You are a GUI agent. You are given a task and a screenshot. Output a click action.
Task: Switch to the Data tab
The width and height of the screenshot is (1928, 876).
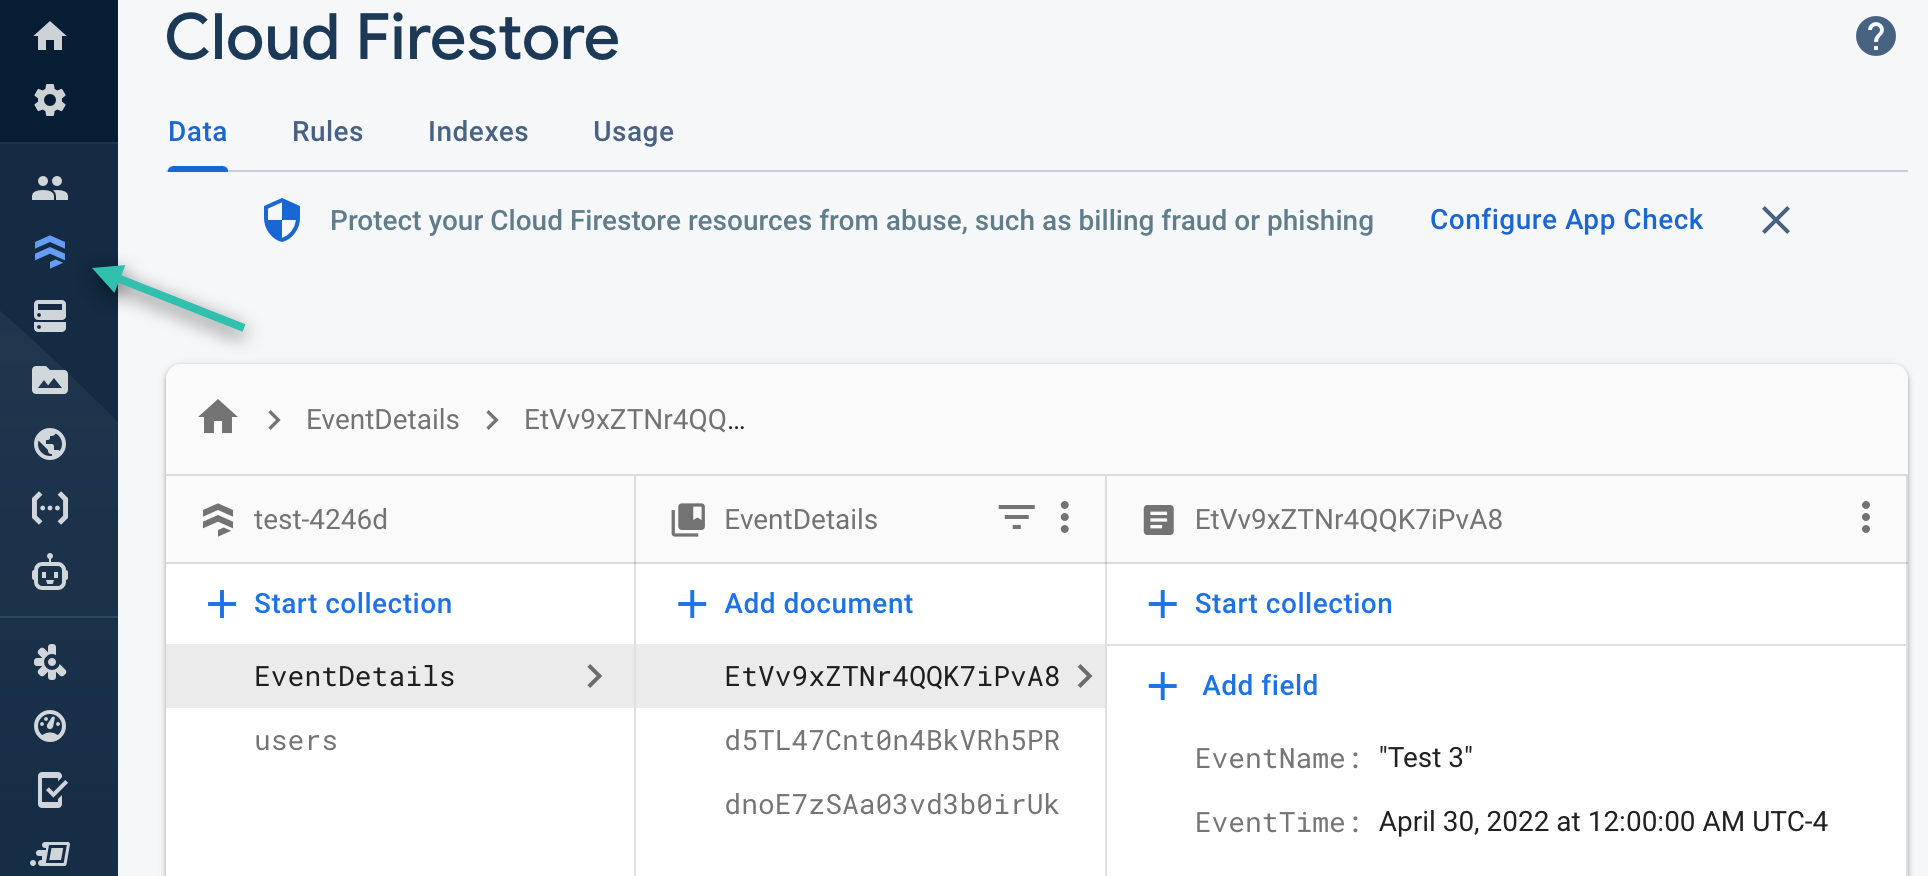tap(198, 132)
